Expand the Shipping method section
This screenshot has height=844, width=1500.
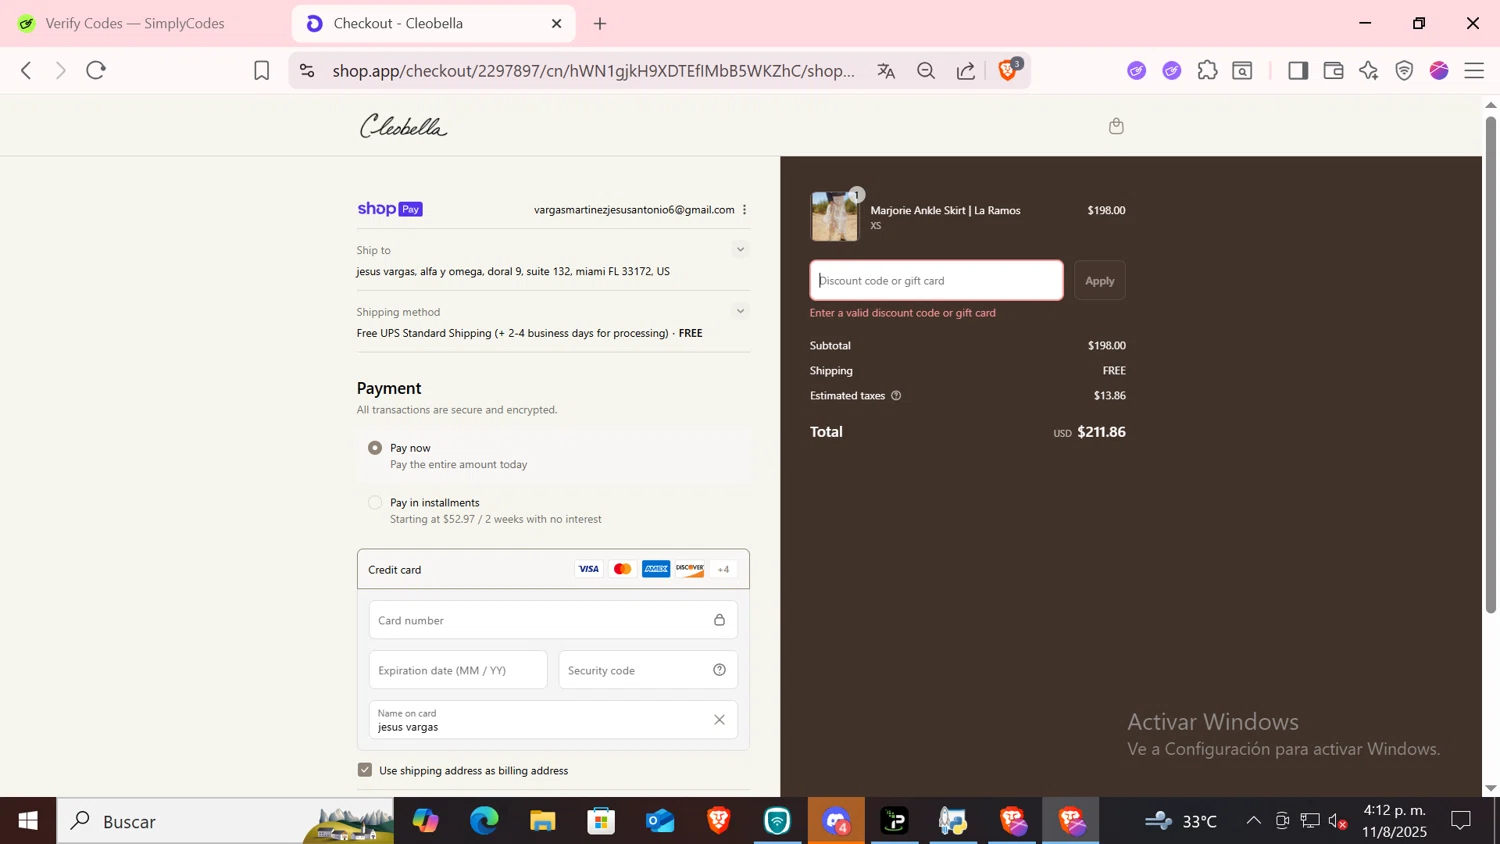pos(740,311)
